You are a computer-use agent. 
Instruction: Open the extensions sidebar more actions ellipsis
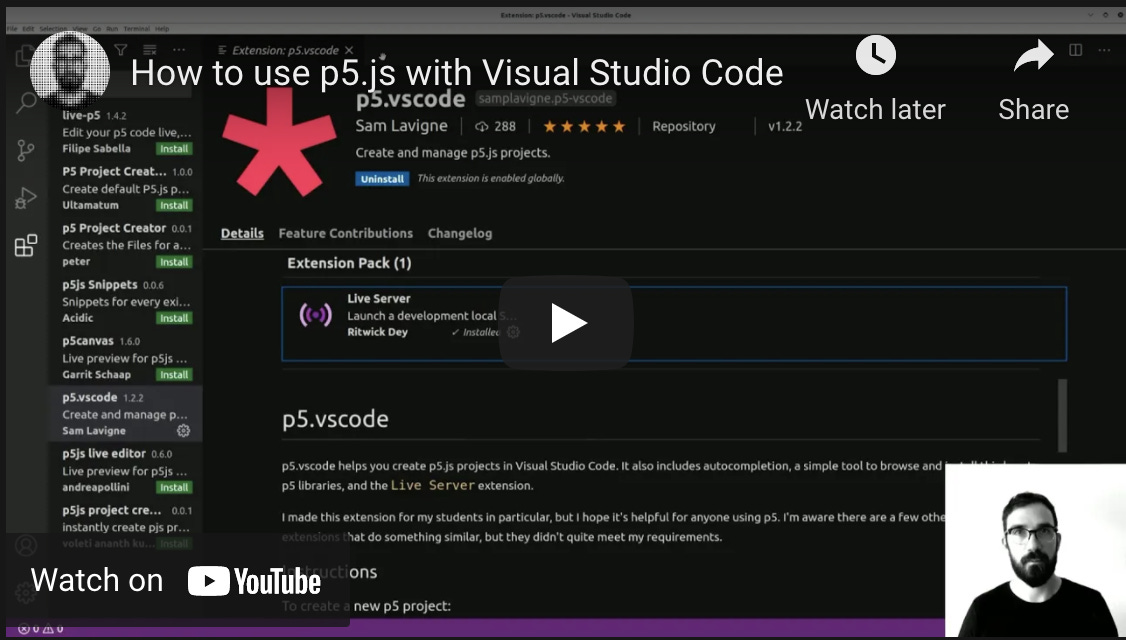178,50
